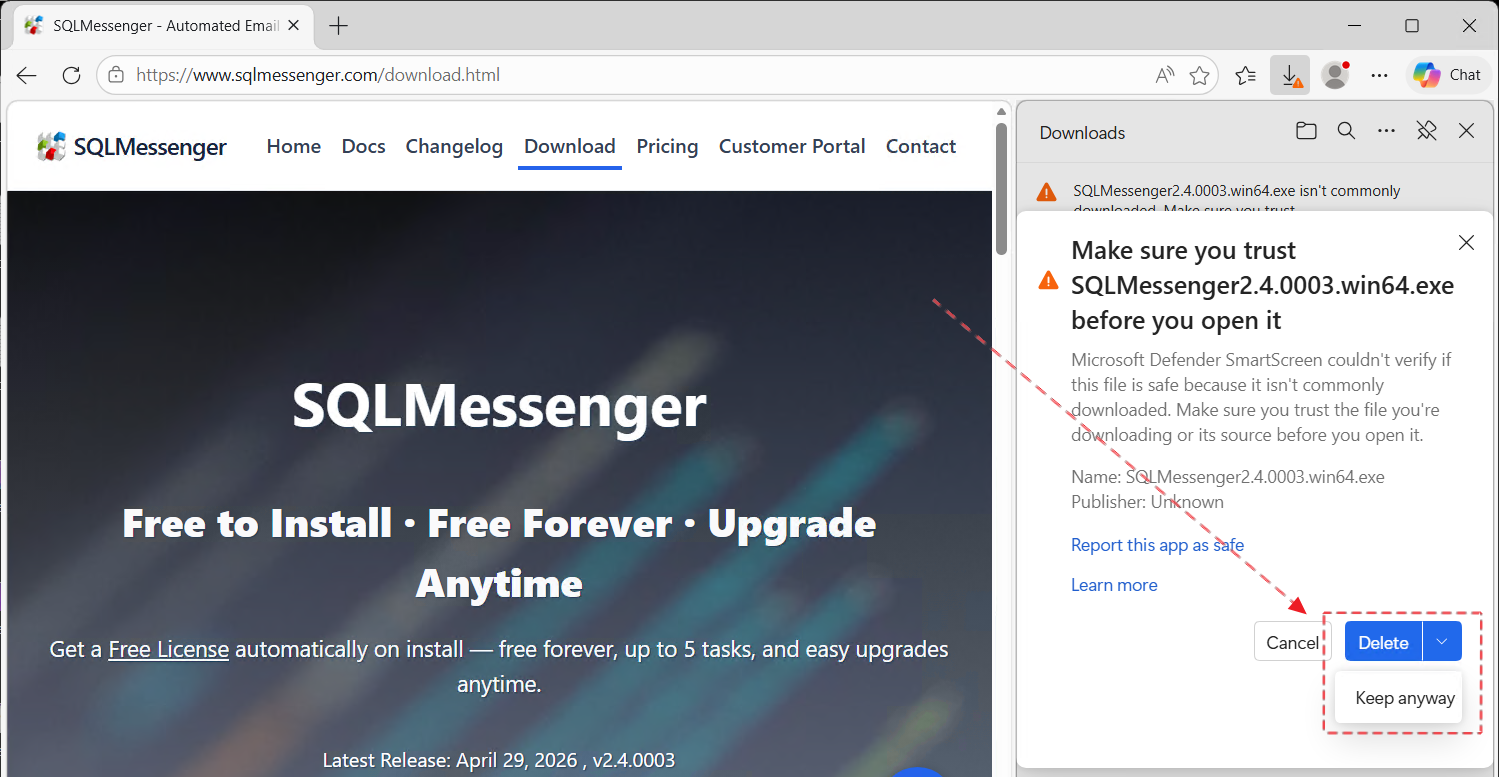Close the SmartScreen warning dialog
The image size is (1499, 777).
[x=1466, y=243]
